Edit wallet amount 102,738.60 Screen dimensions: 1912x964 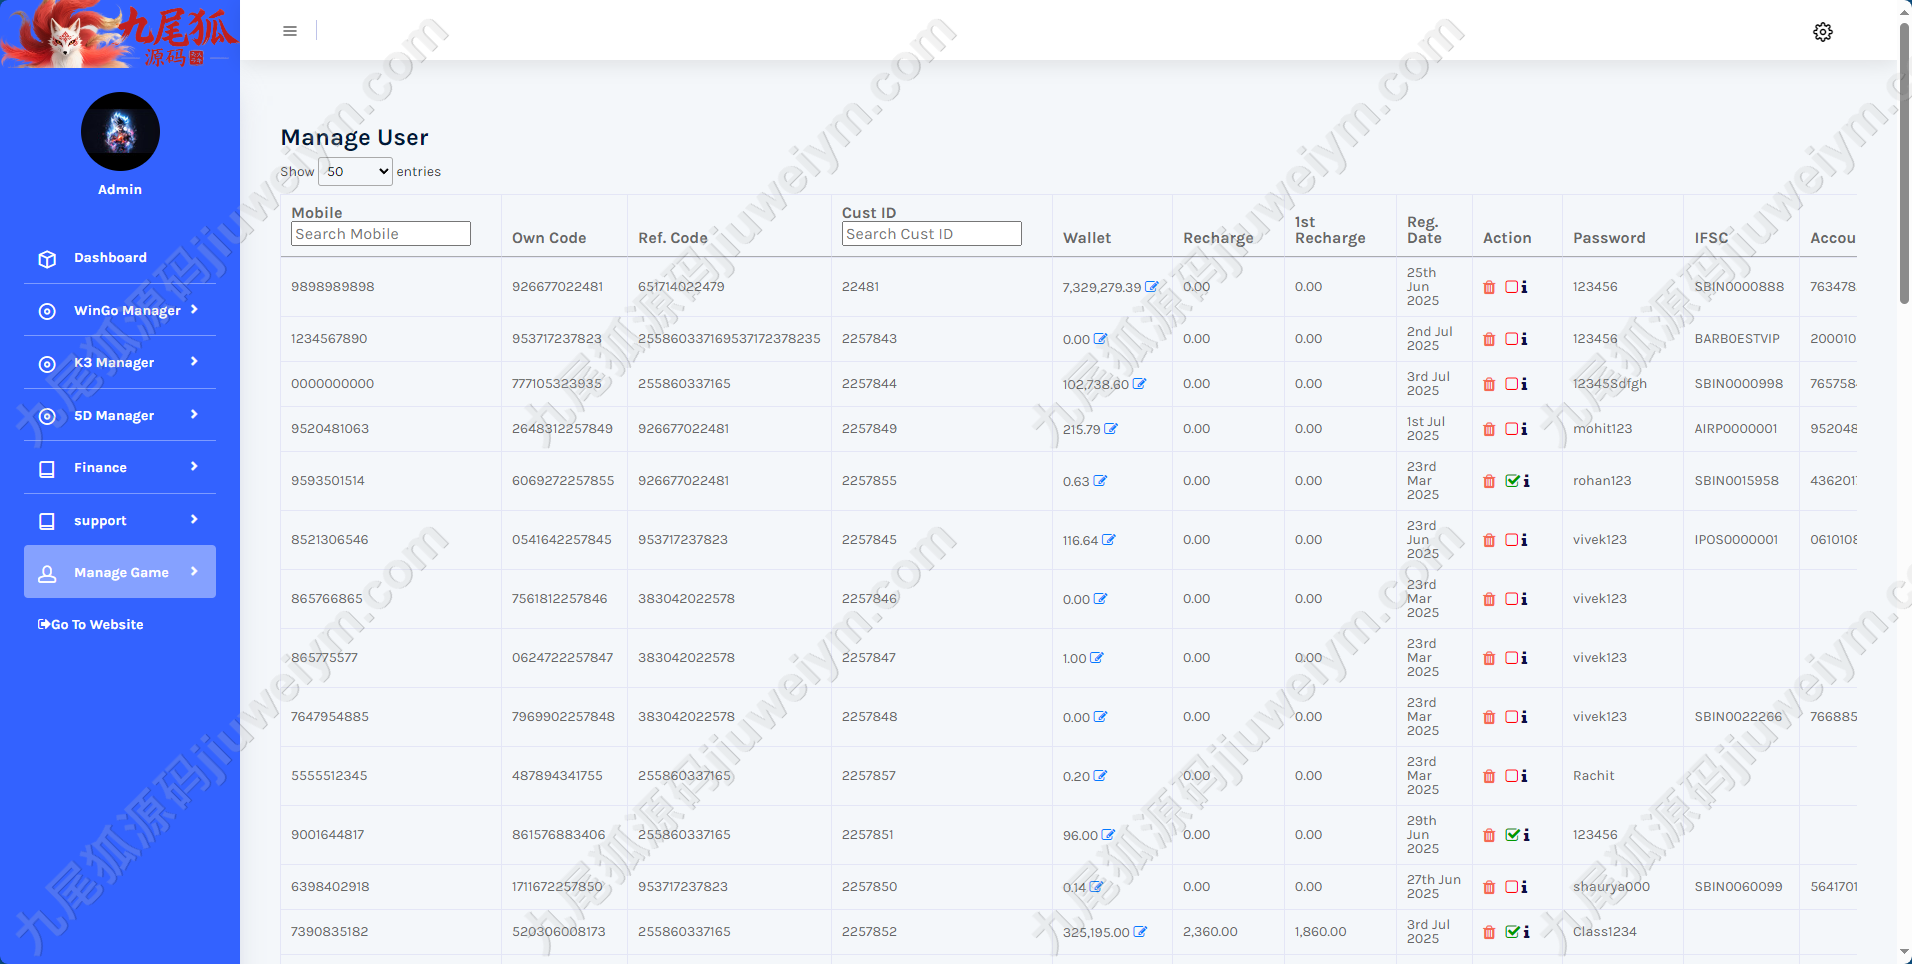(1139, 384)
